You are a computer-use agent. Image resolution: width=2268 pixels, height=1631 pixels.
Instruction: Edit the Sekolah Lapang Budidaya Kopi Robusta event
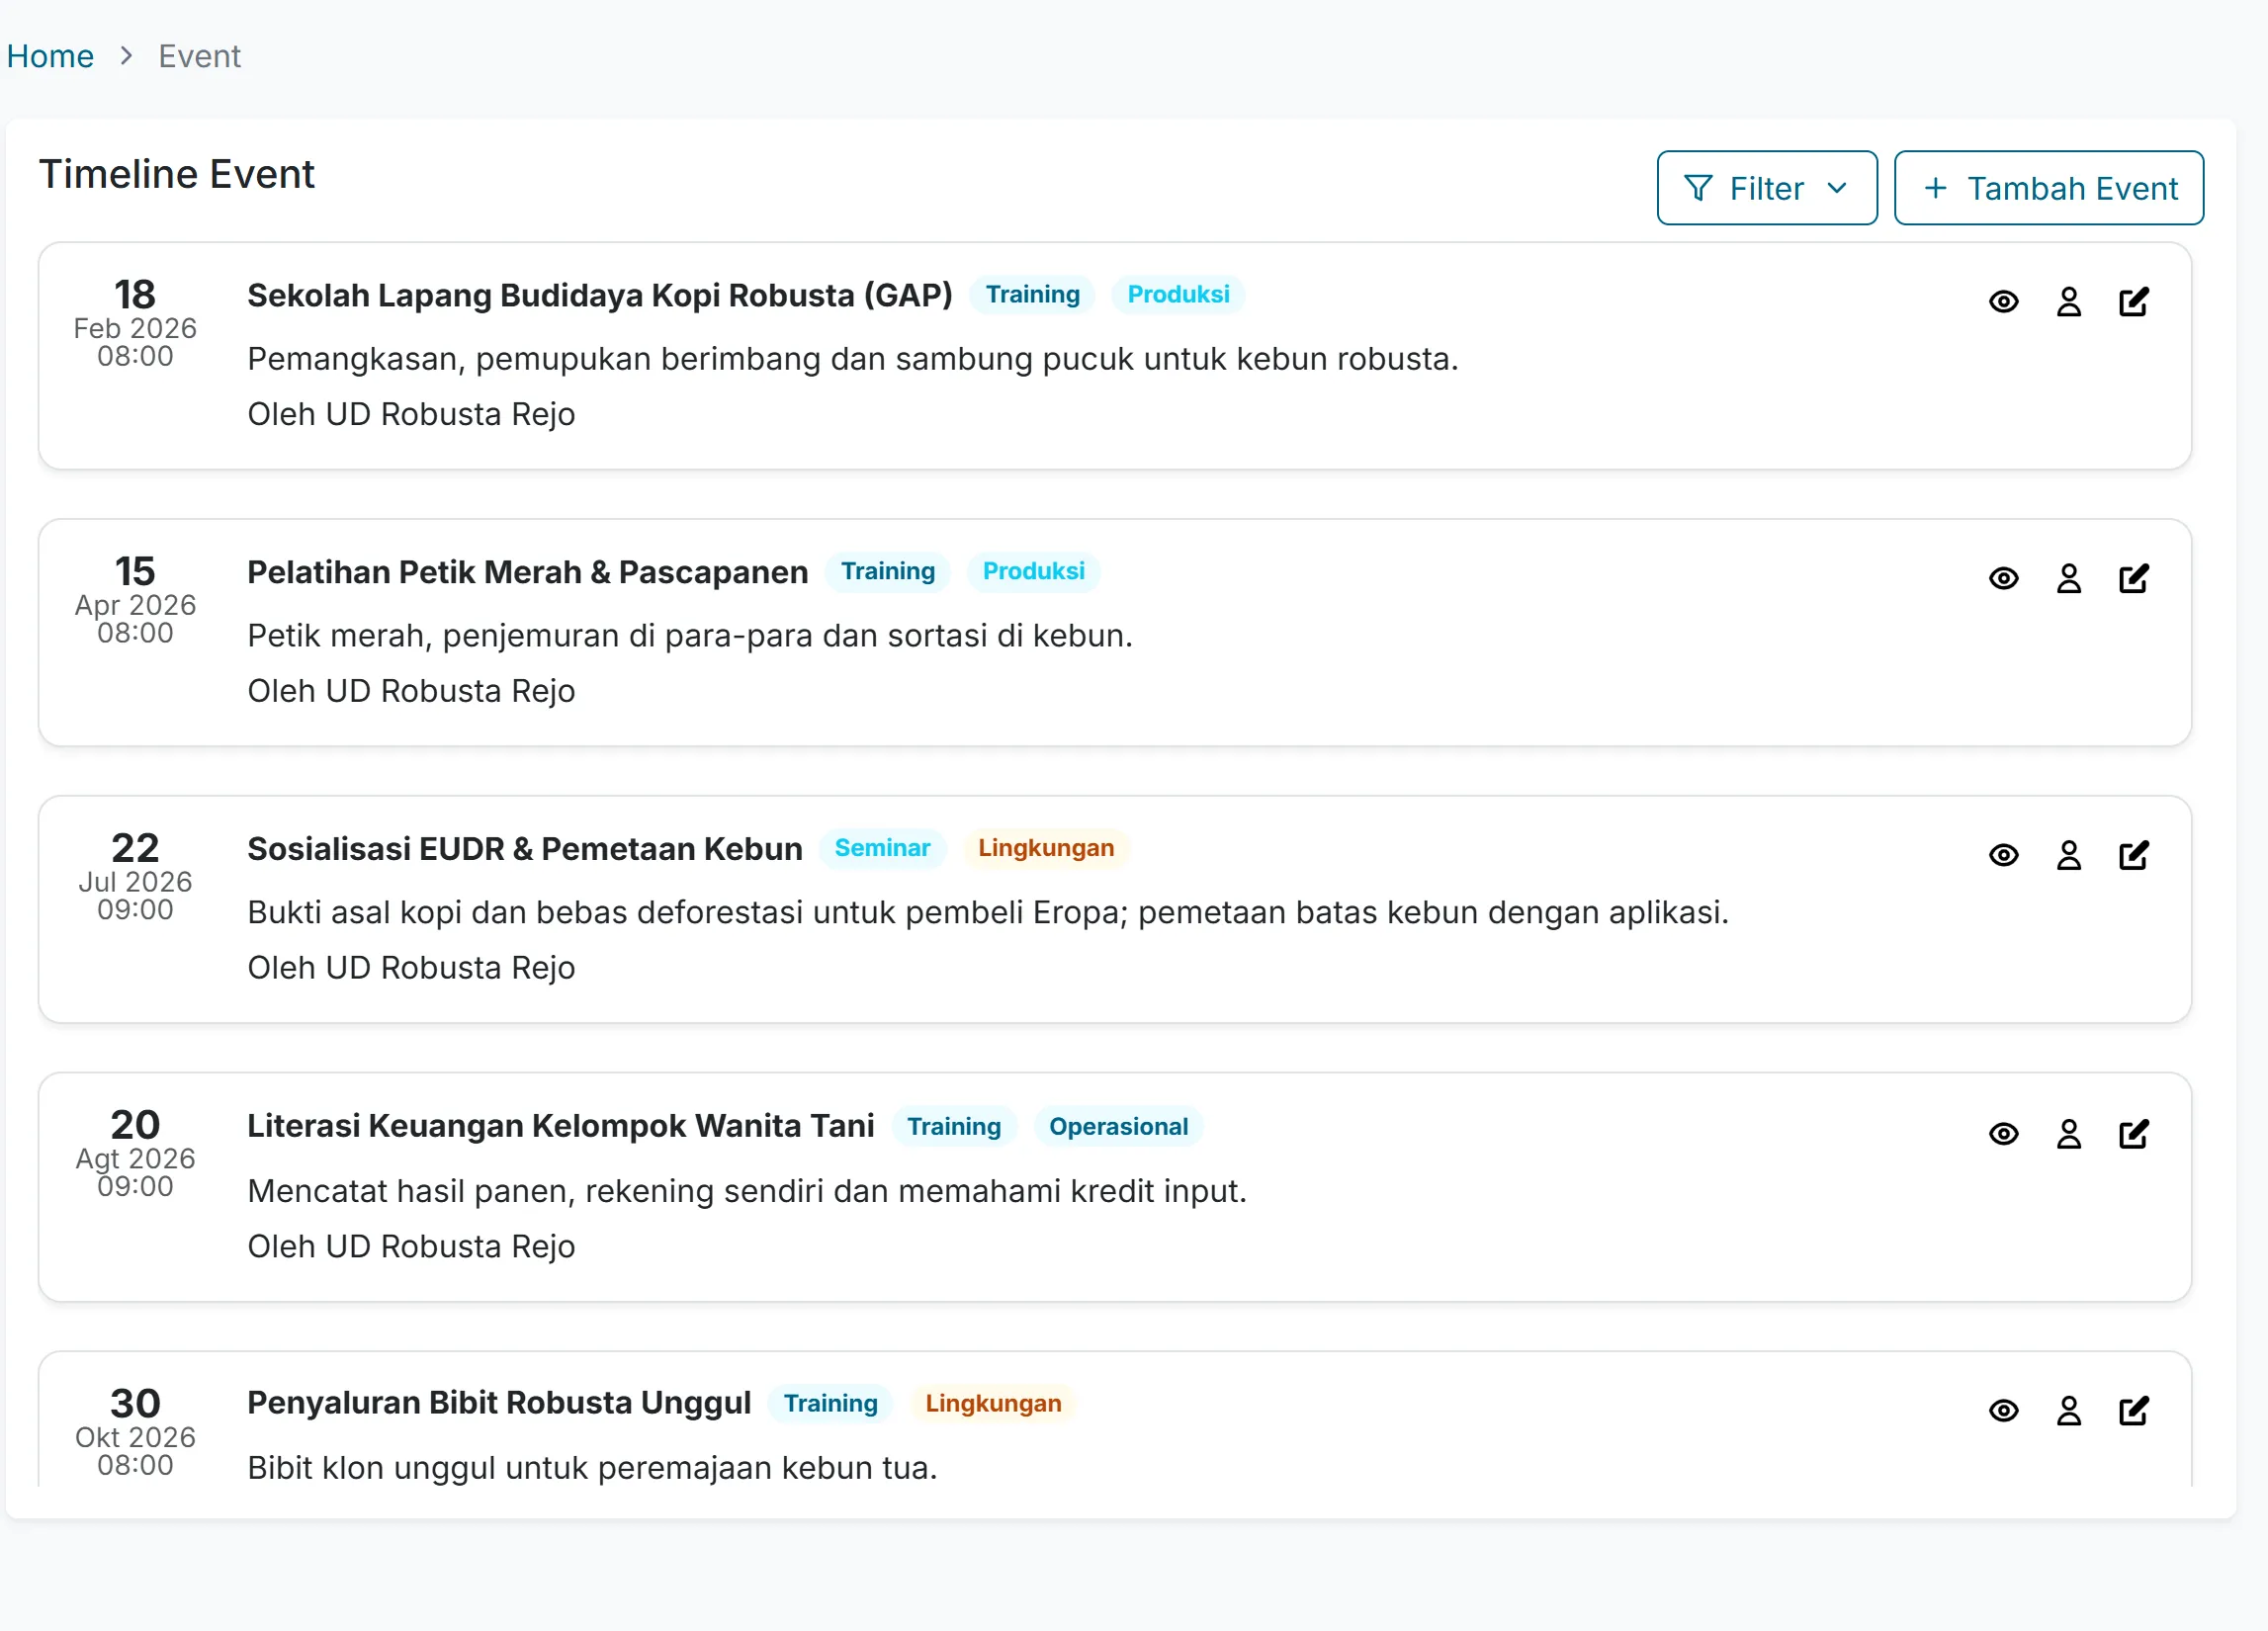[x=2133, y=301]
